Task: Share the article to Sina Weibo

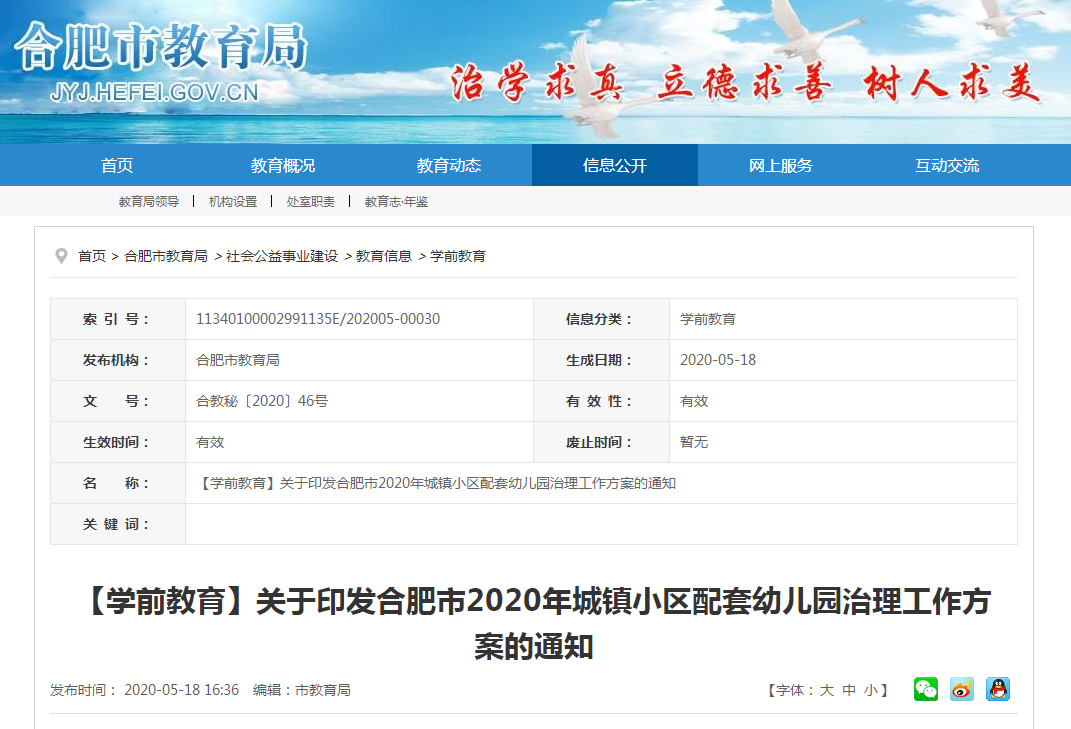Action: pos(961,689)
